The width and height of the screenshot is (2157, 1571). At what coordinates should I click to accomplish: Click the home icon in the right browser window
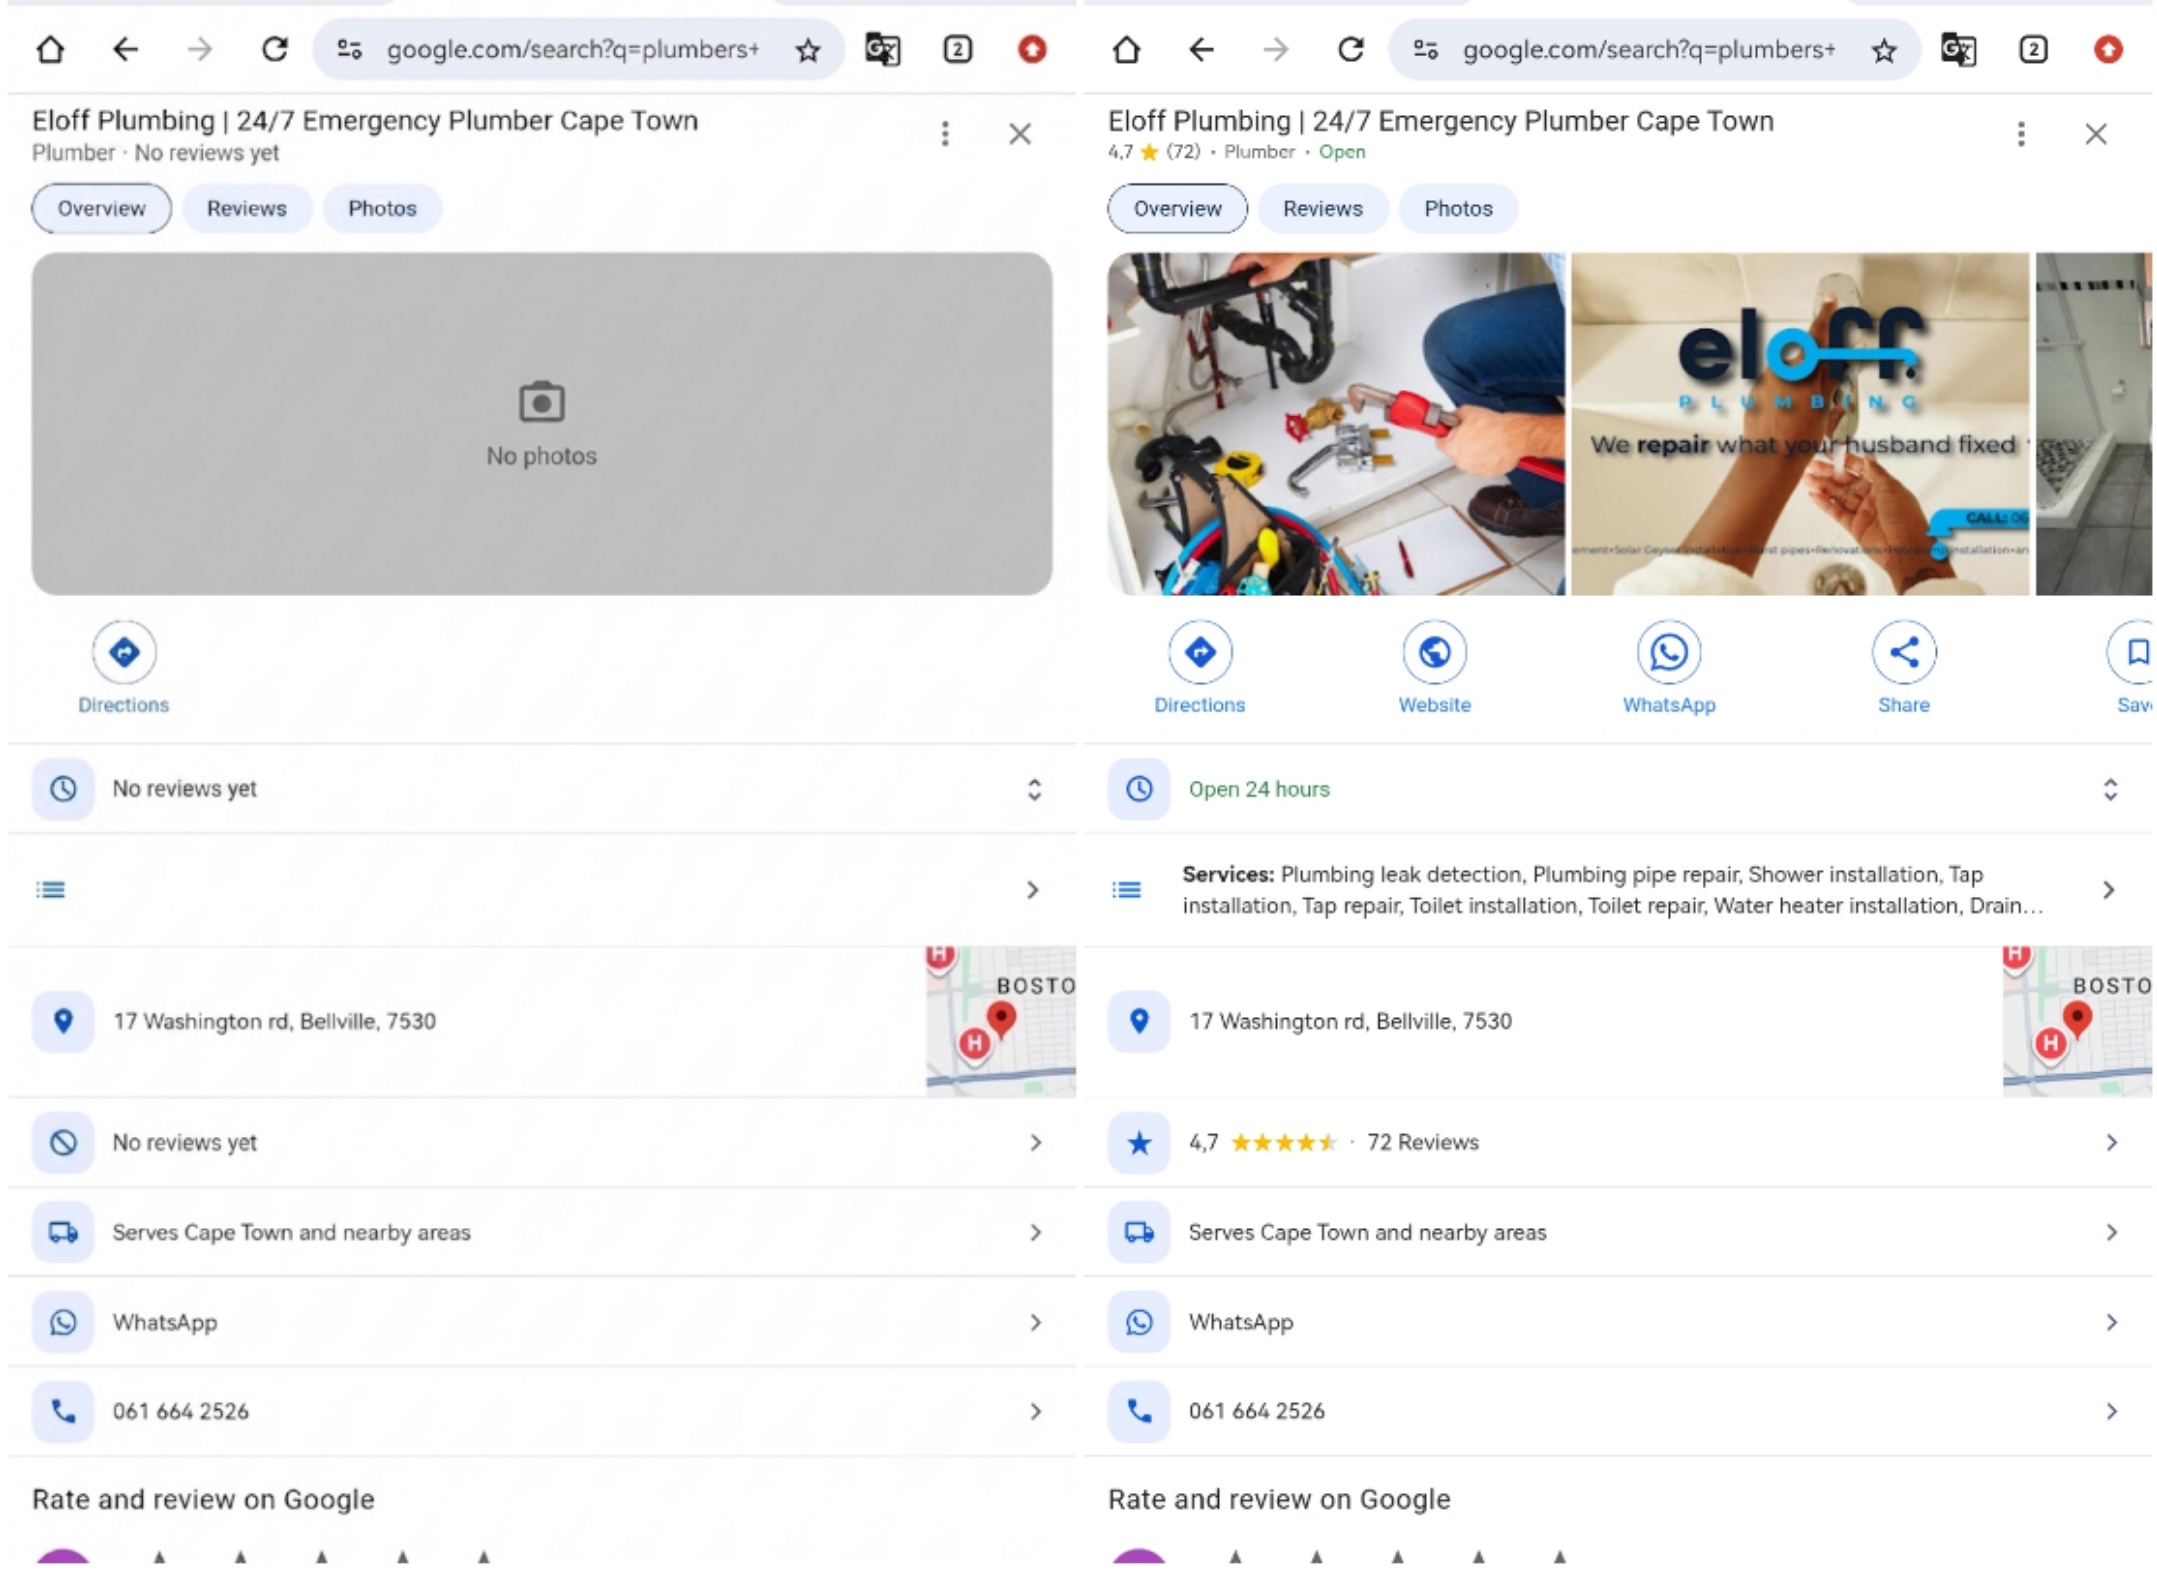point(1126,49)
